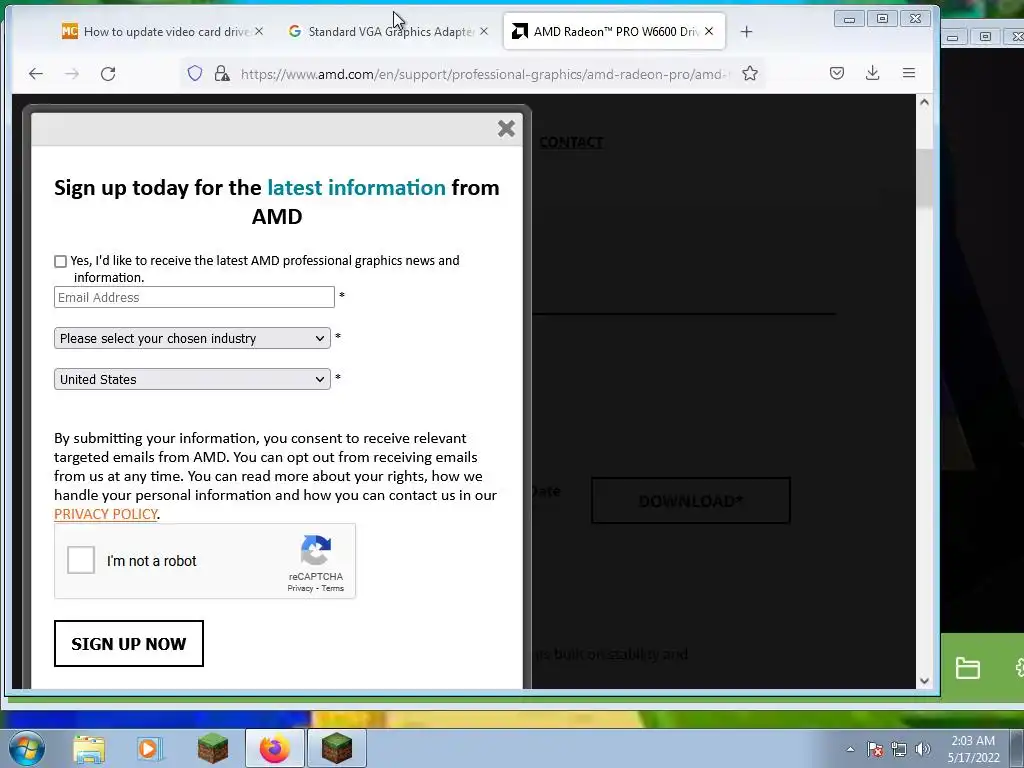Dismiss the AMD sign-up popup
The image size is (1024, 768).
(506, 129)
